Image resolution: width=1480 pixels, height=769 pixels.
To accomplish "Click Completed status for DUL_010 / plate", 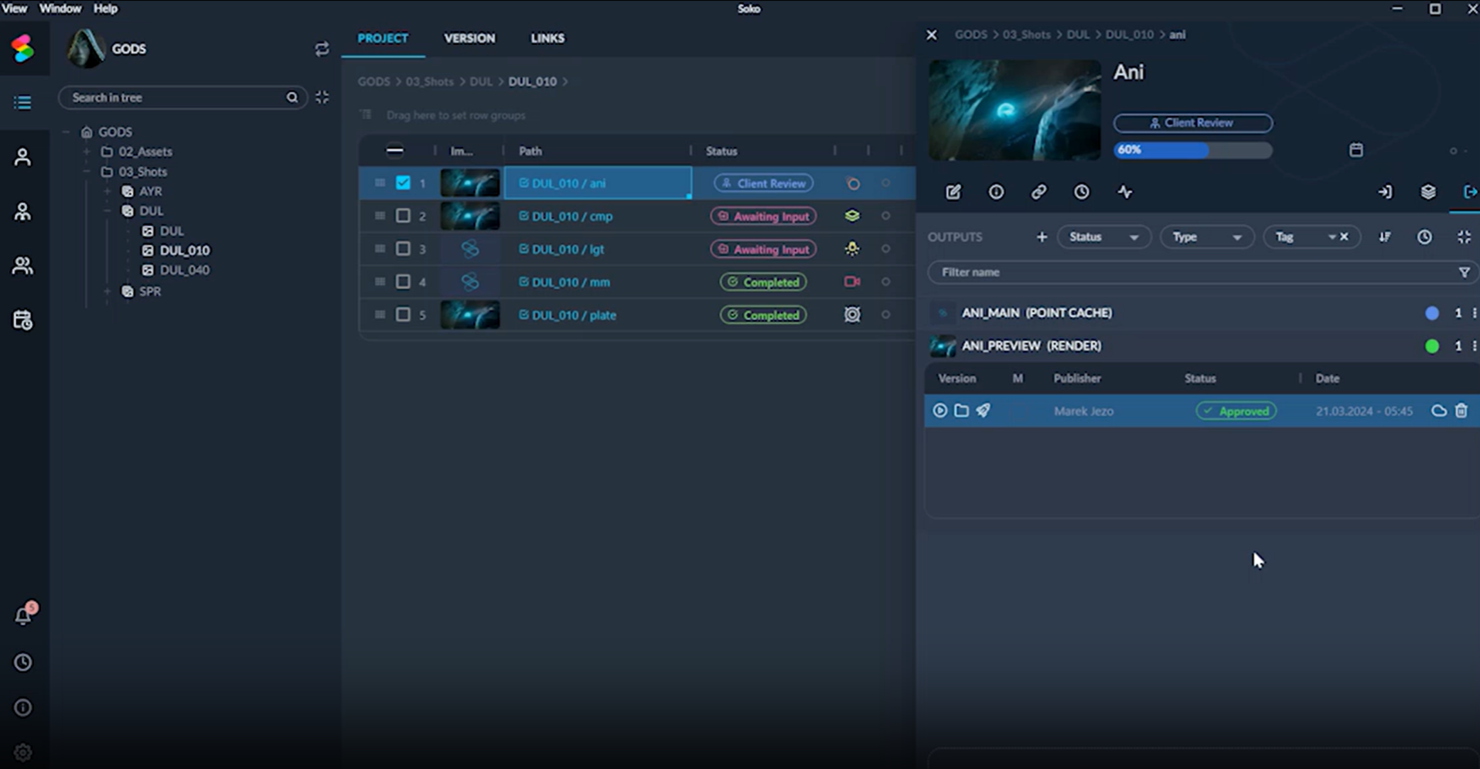I will click(x=764, y=315).
